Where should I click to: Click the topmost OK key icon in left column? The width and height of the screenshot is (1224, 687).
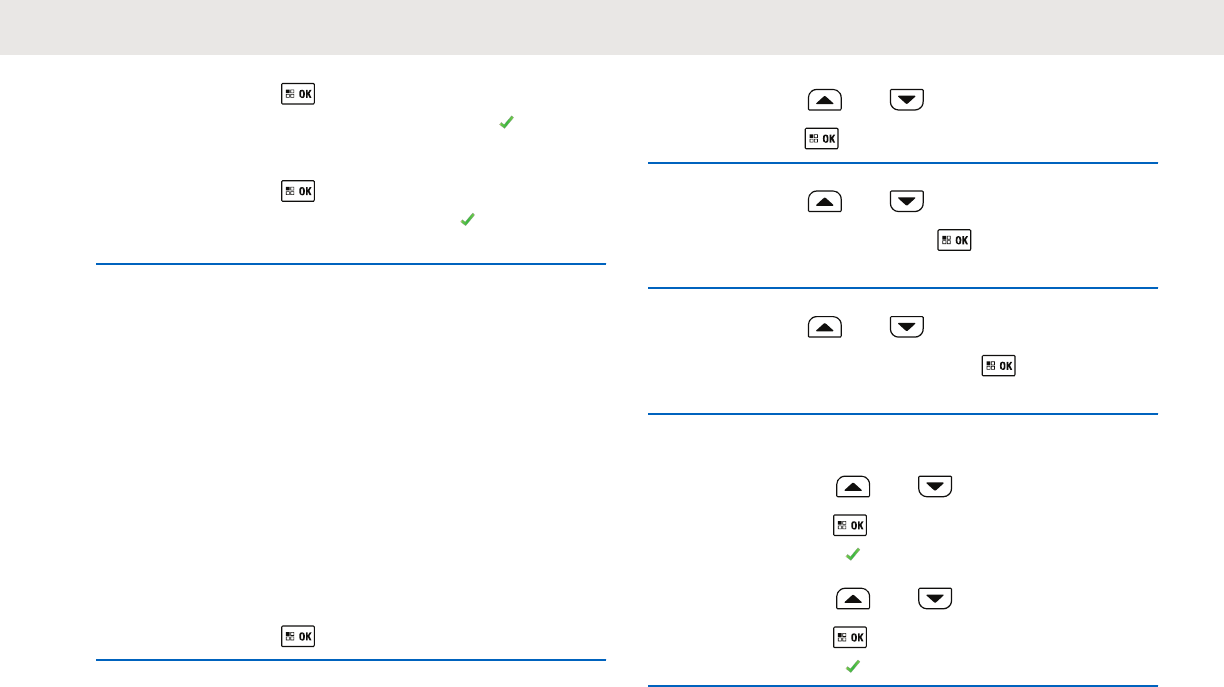298,95
